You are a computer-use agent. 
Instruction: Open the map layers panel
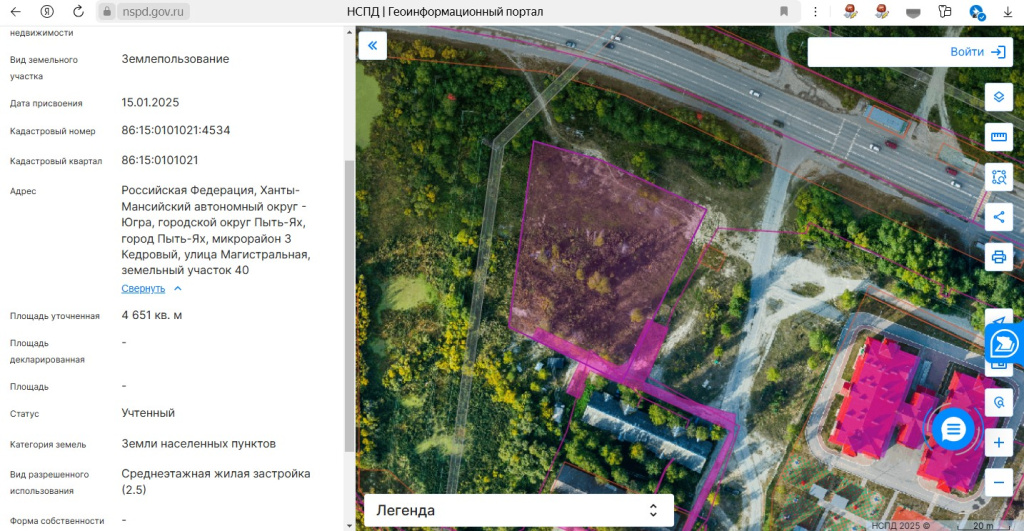pyautogui.click(x=999, y=97)
